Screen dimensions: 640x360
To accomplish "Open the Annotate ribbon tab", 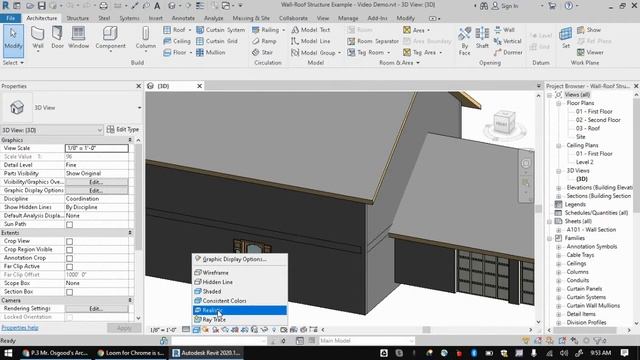I will pos(183,18).
